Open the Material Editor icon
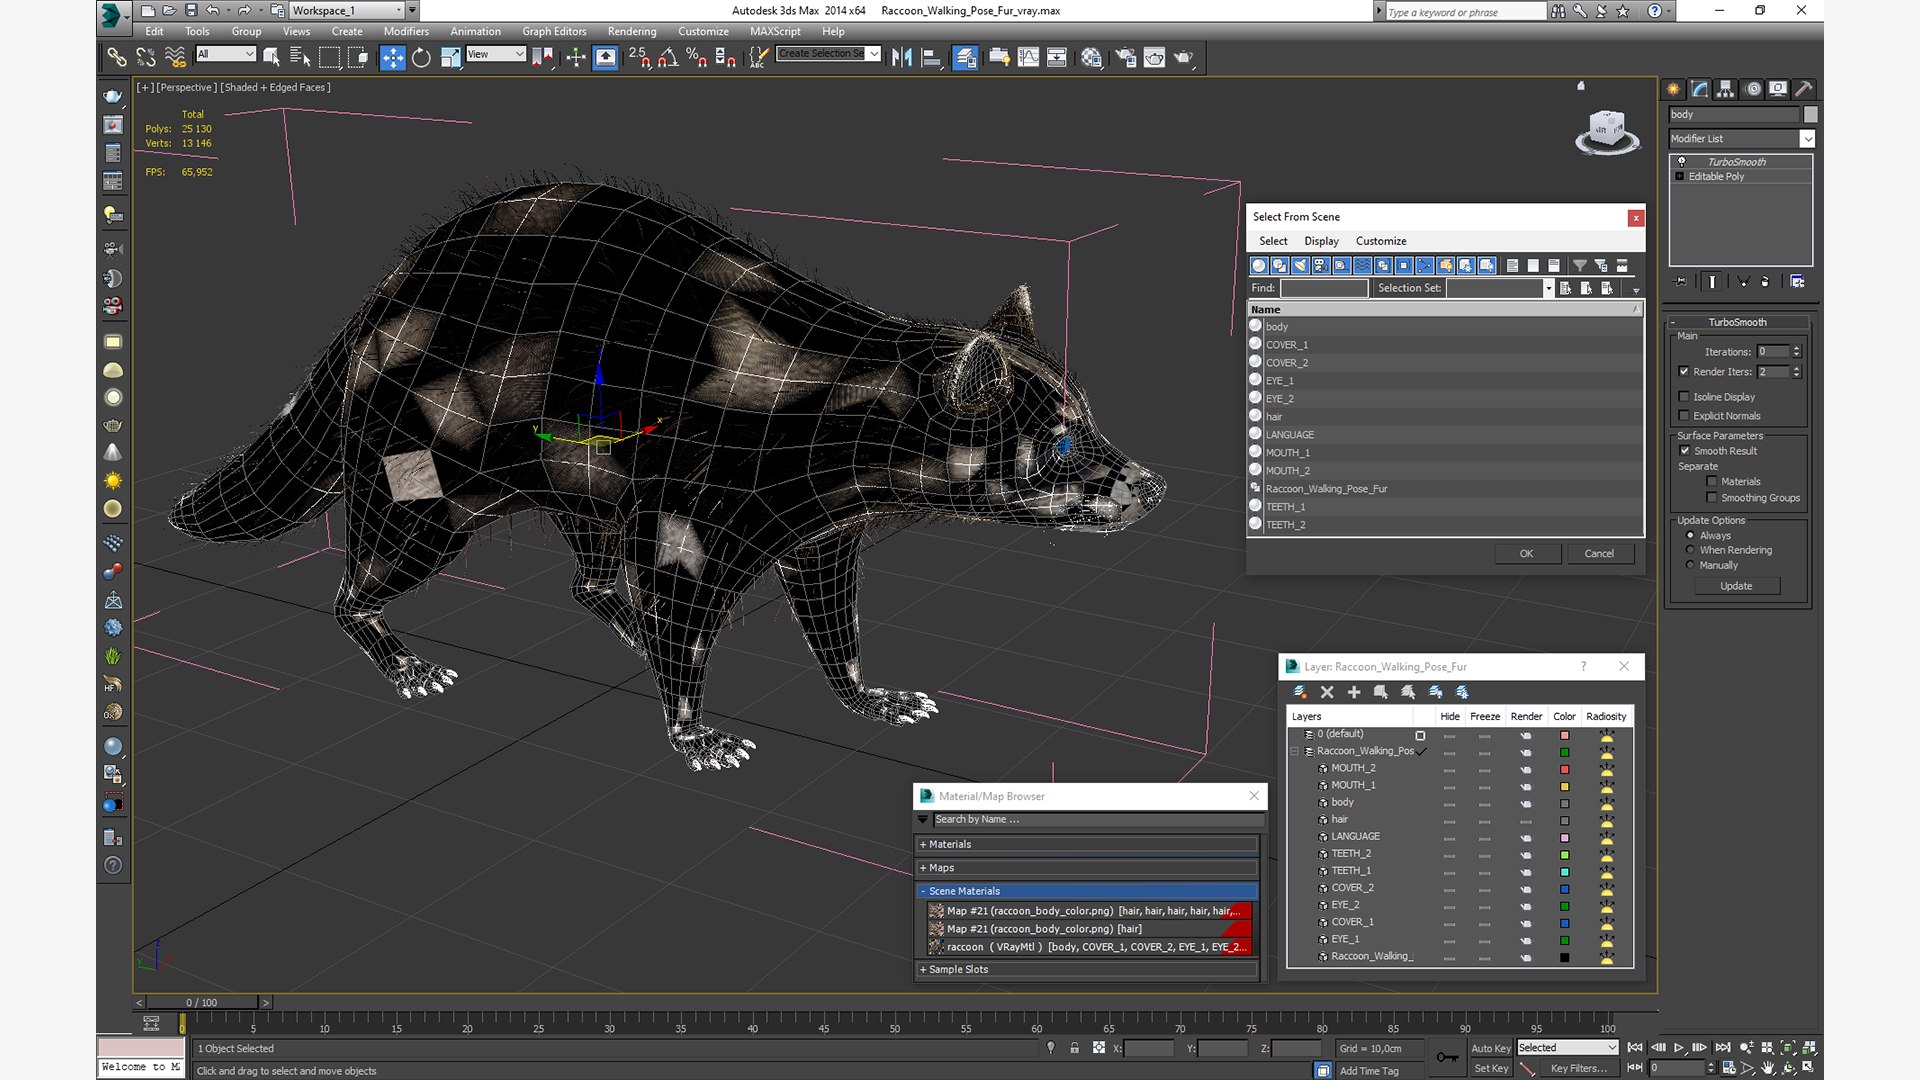This screenshot has height=1080, width=1920. click(1091, 57)
